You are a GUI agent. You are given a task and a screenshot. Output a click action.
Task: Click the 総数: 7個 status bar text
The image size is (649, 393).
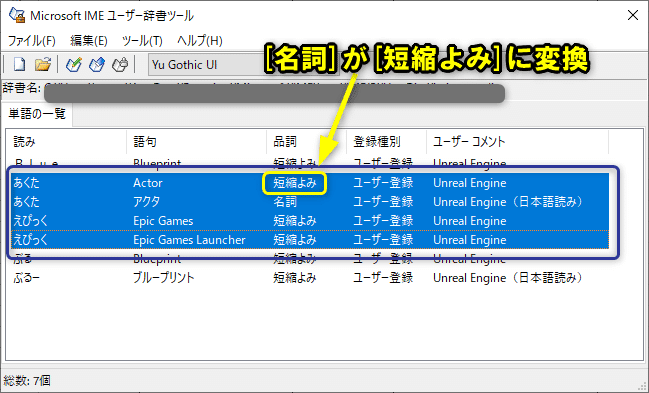(x=27, y=380)
